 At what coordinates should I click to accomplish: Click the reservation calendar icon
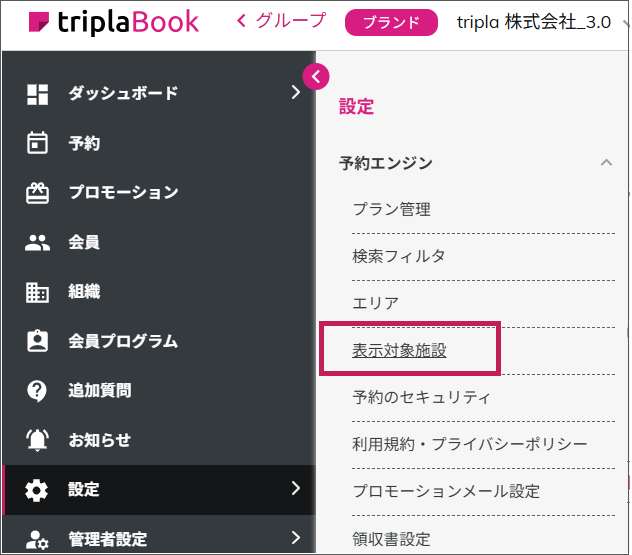pyautogui.click(x=37, y=143)
